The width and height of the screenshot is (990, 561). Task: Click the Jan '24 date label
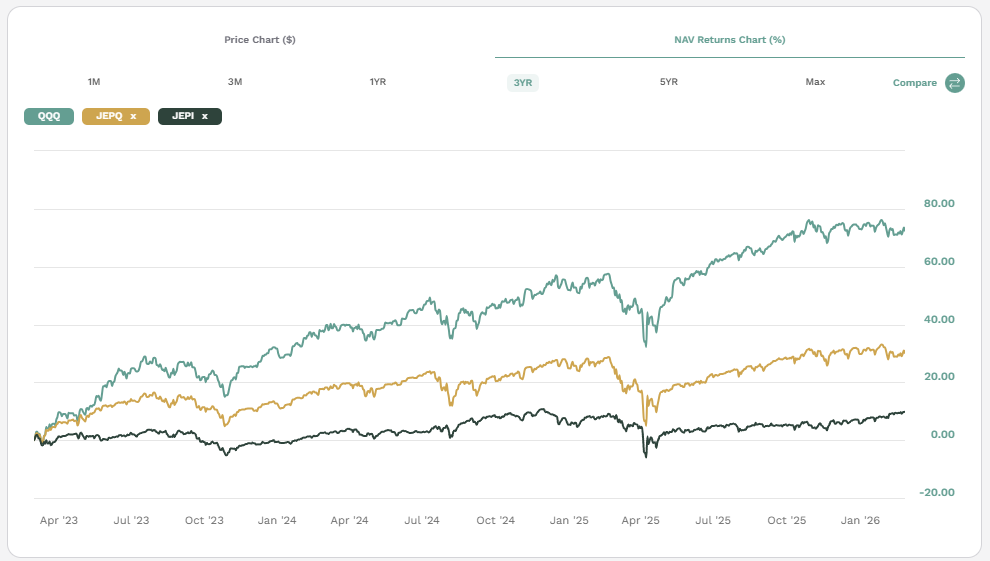(x=277, y=521)
